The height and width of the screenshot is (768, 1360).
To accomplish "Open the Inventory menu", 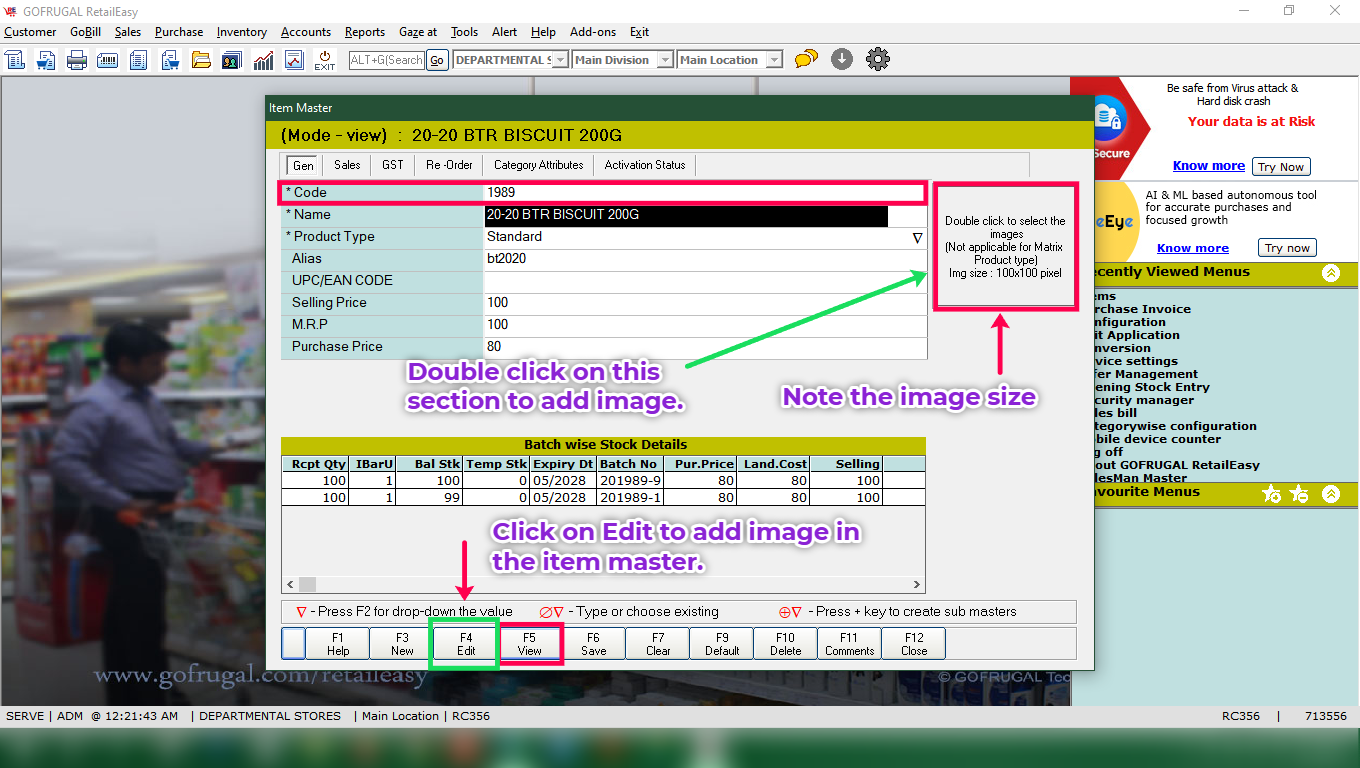I will pos(241,32).
